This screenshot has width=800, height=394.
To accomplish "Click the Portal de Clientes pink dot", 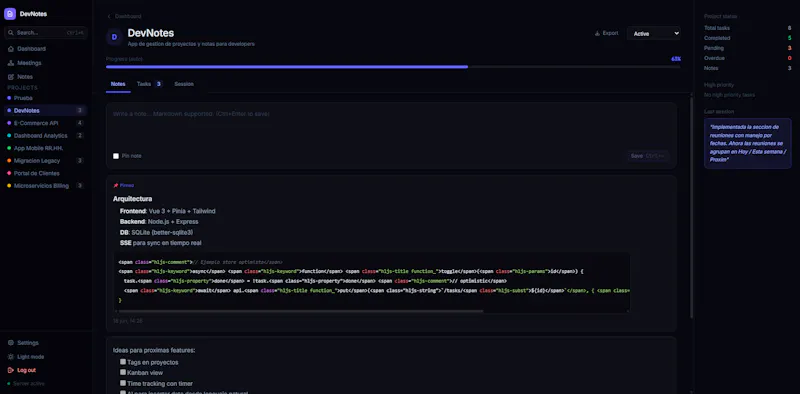I will tap(9, 173).
